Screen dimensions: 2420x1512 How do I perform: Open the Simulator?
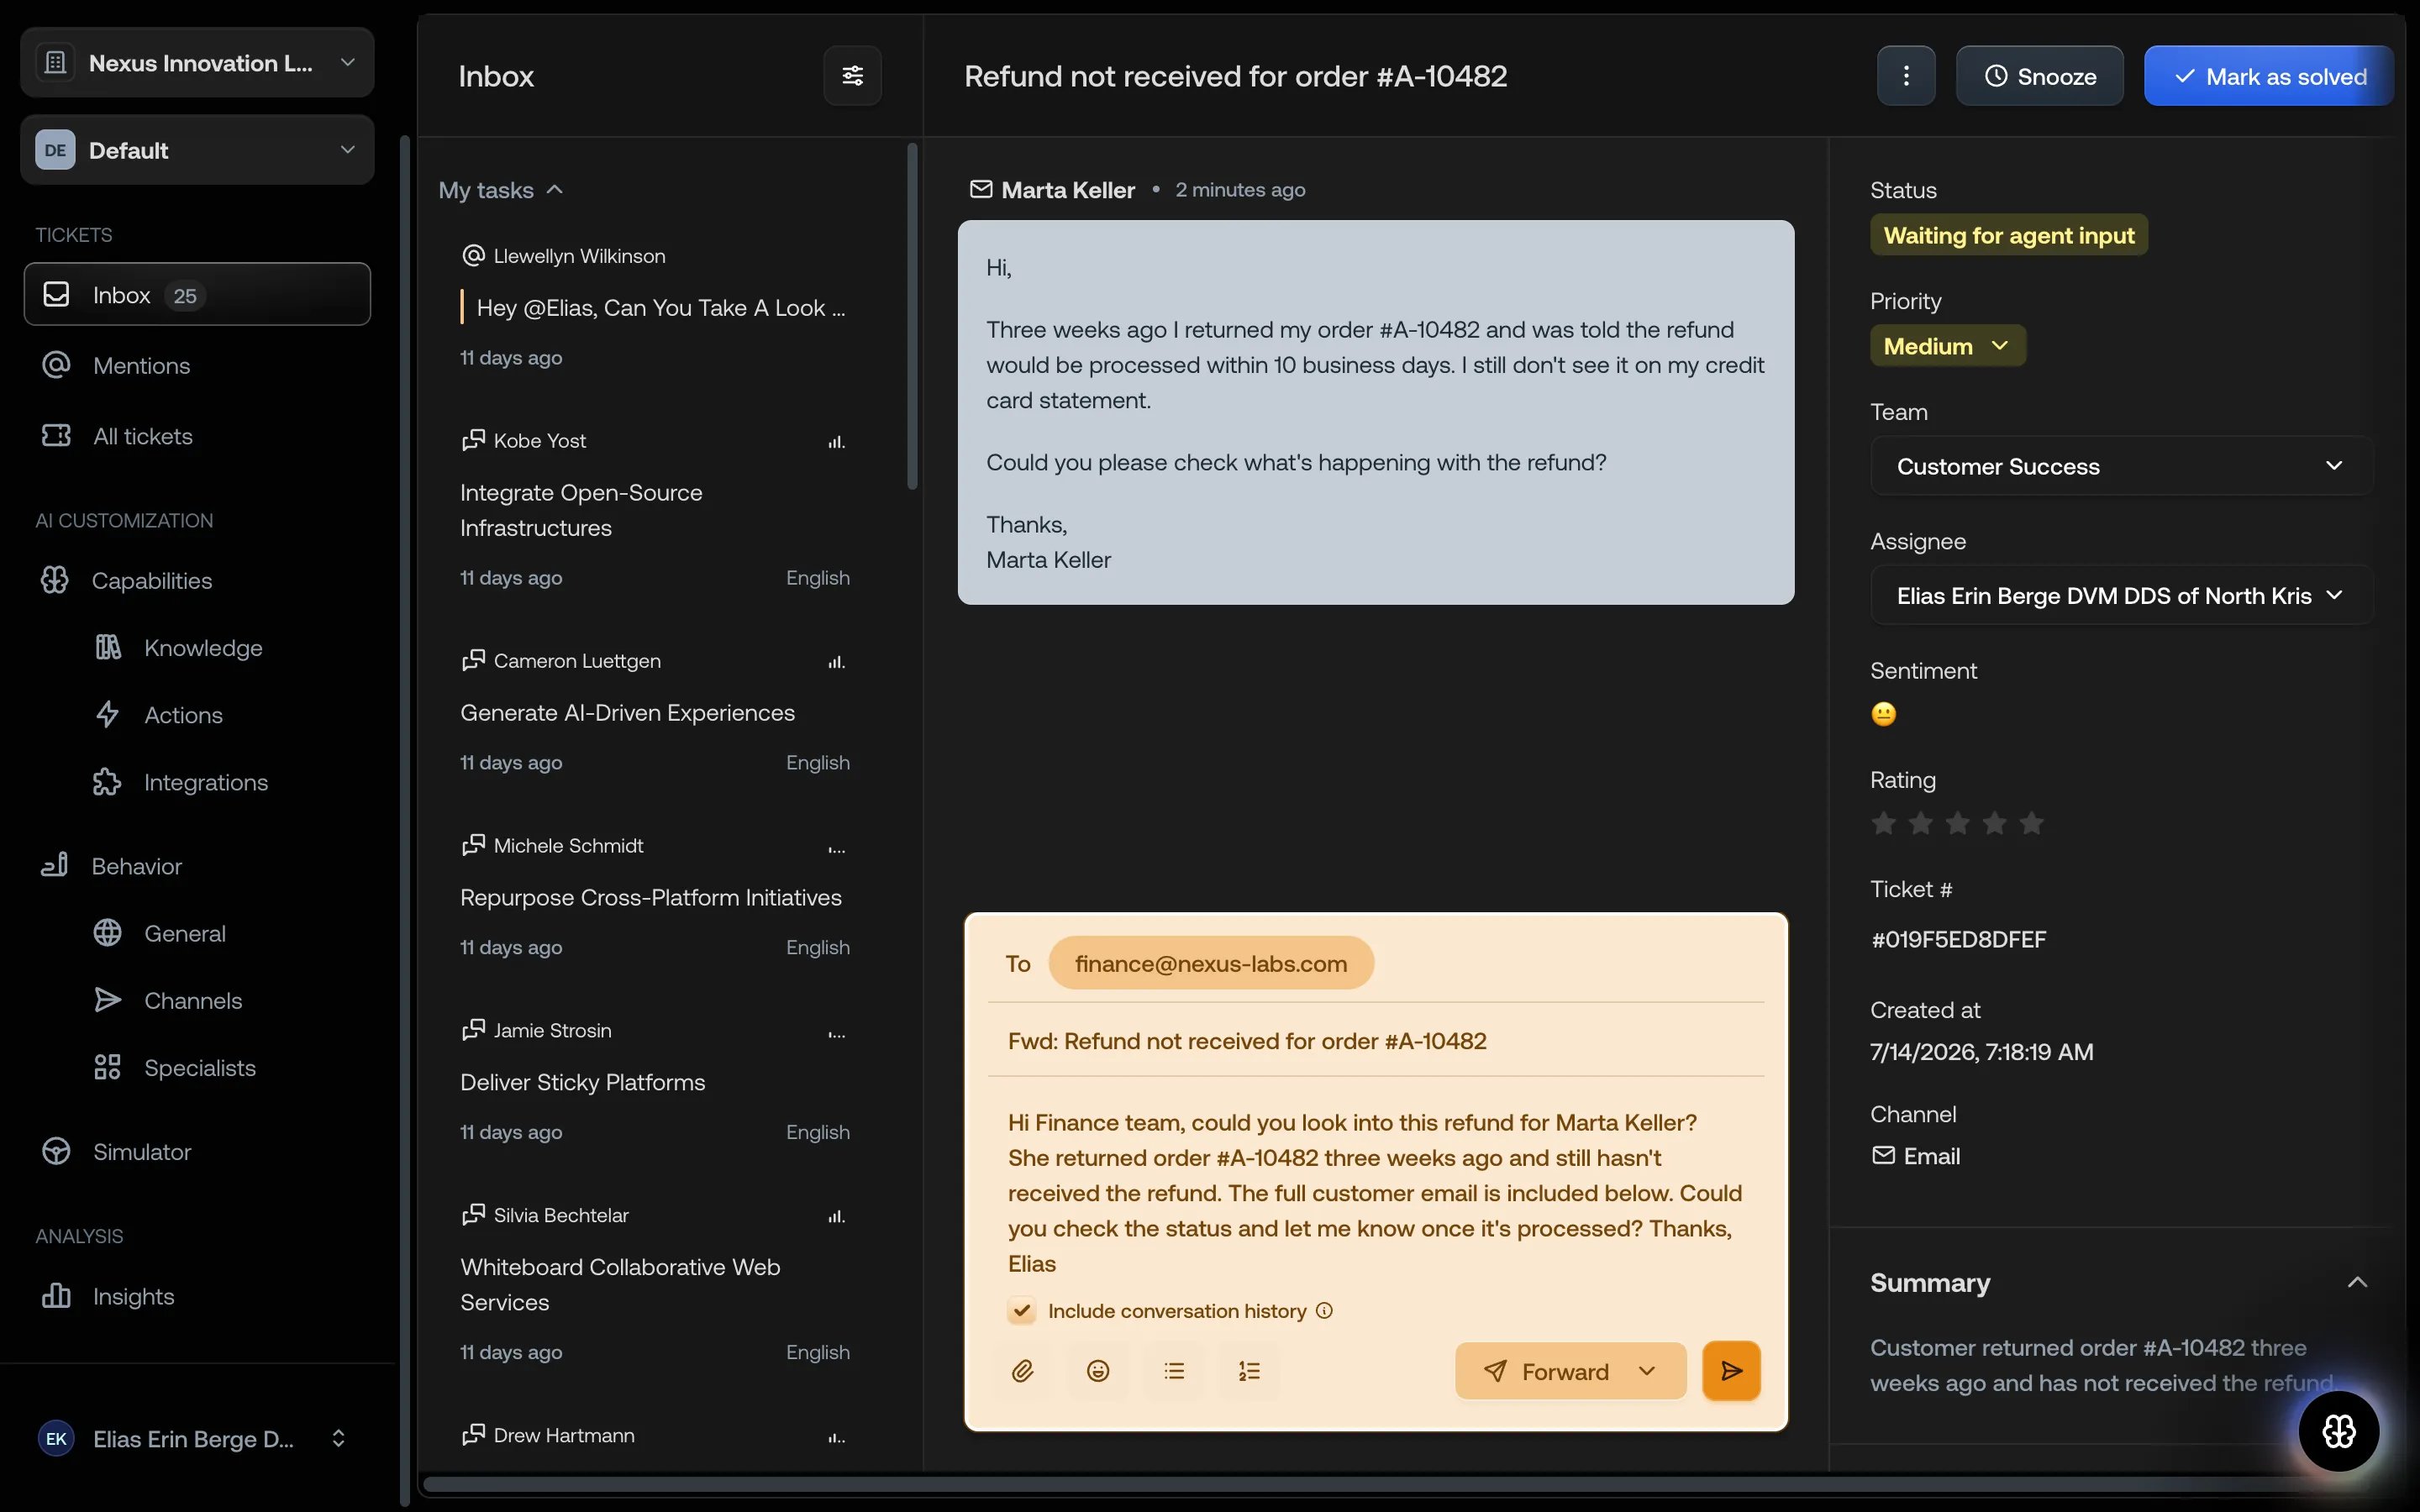coord(197,1152)
